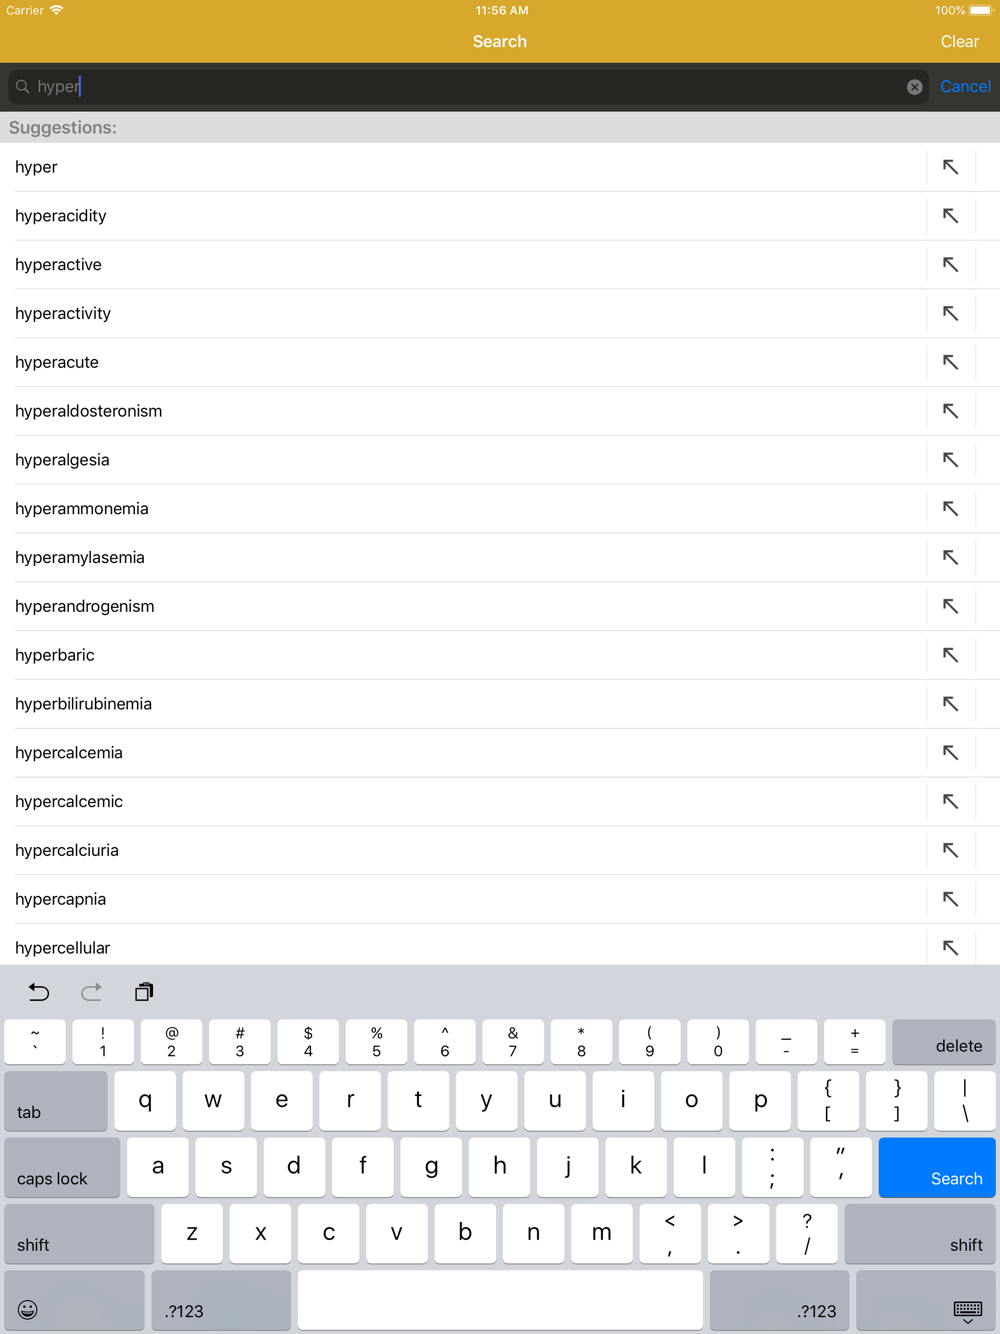Image resolution: width=1000 pixels, height=1334 pixels.
Task: Tap the undo arrow above the keyboard
Action: 39,992
